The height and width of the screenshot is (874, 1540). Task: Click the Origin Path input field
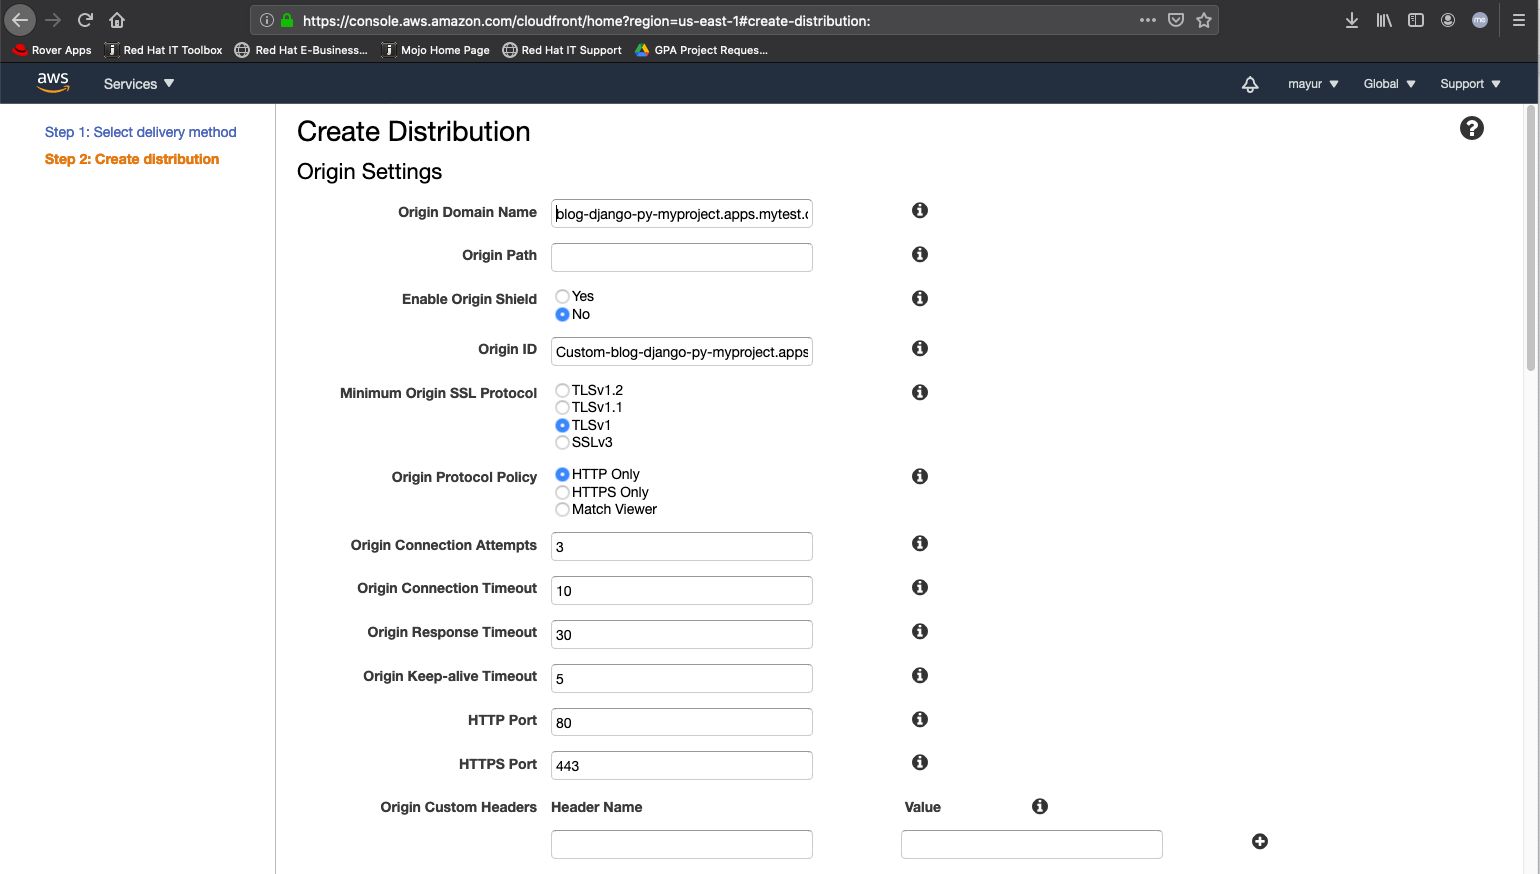click(x=681, y=257)
